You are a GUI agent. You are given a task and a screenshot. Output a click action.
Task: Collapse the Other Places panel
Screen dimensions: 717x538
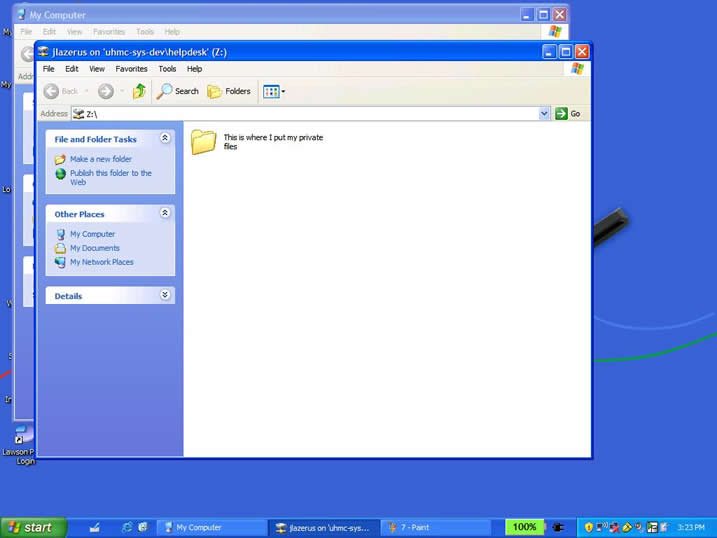click(165, 214)
